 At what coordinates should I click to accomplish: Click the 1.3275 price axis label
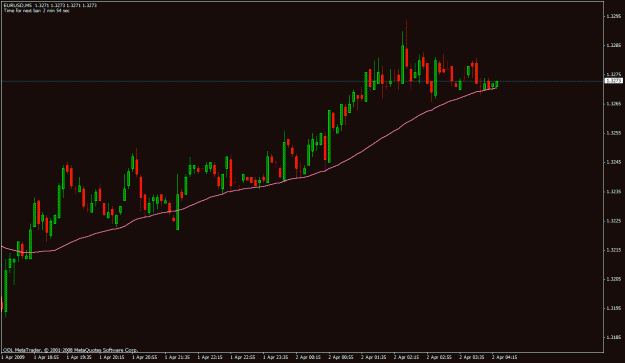coord(613,74)
